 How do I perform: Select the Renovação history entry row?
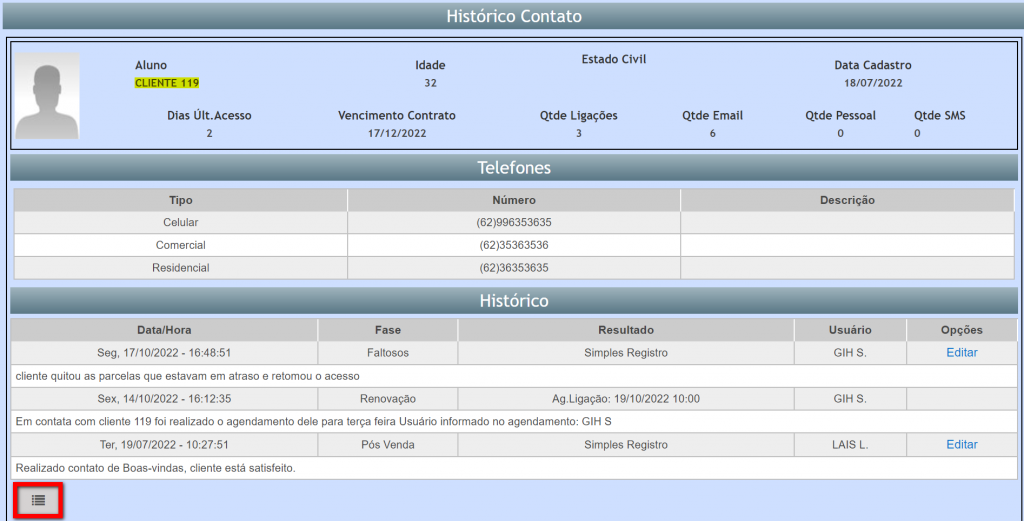click(387, 398)
